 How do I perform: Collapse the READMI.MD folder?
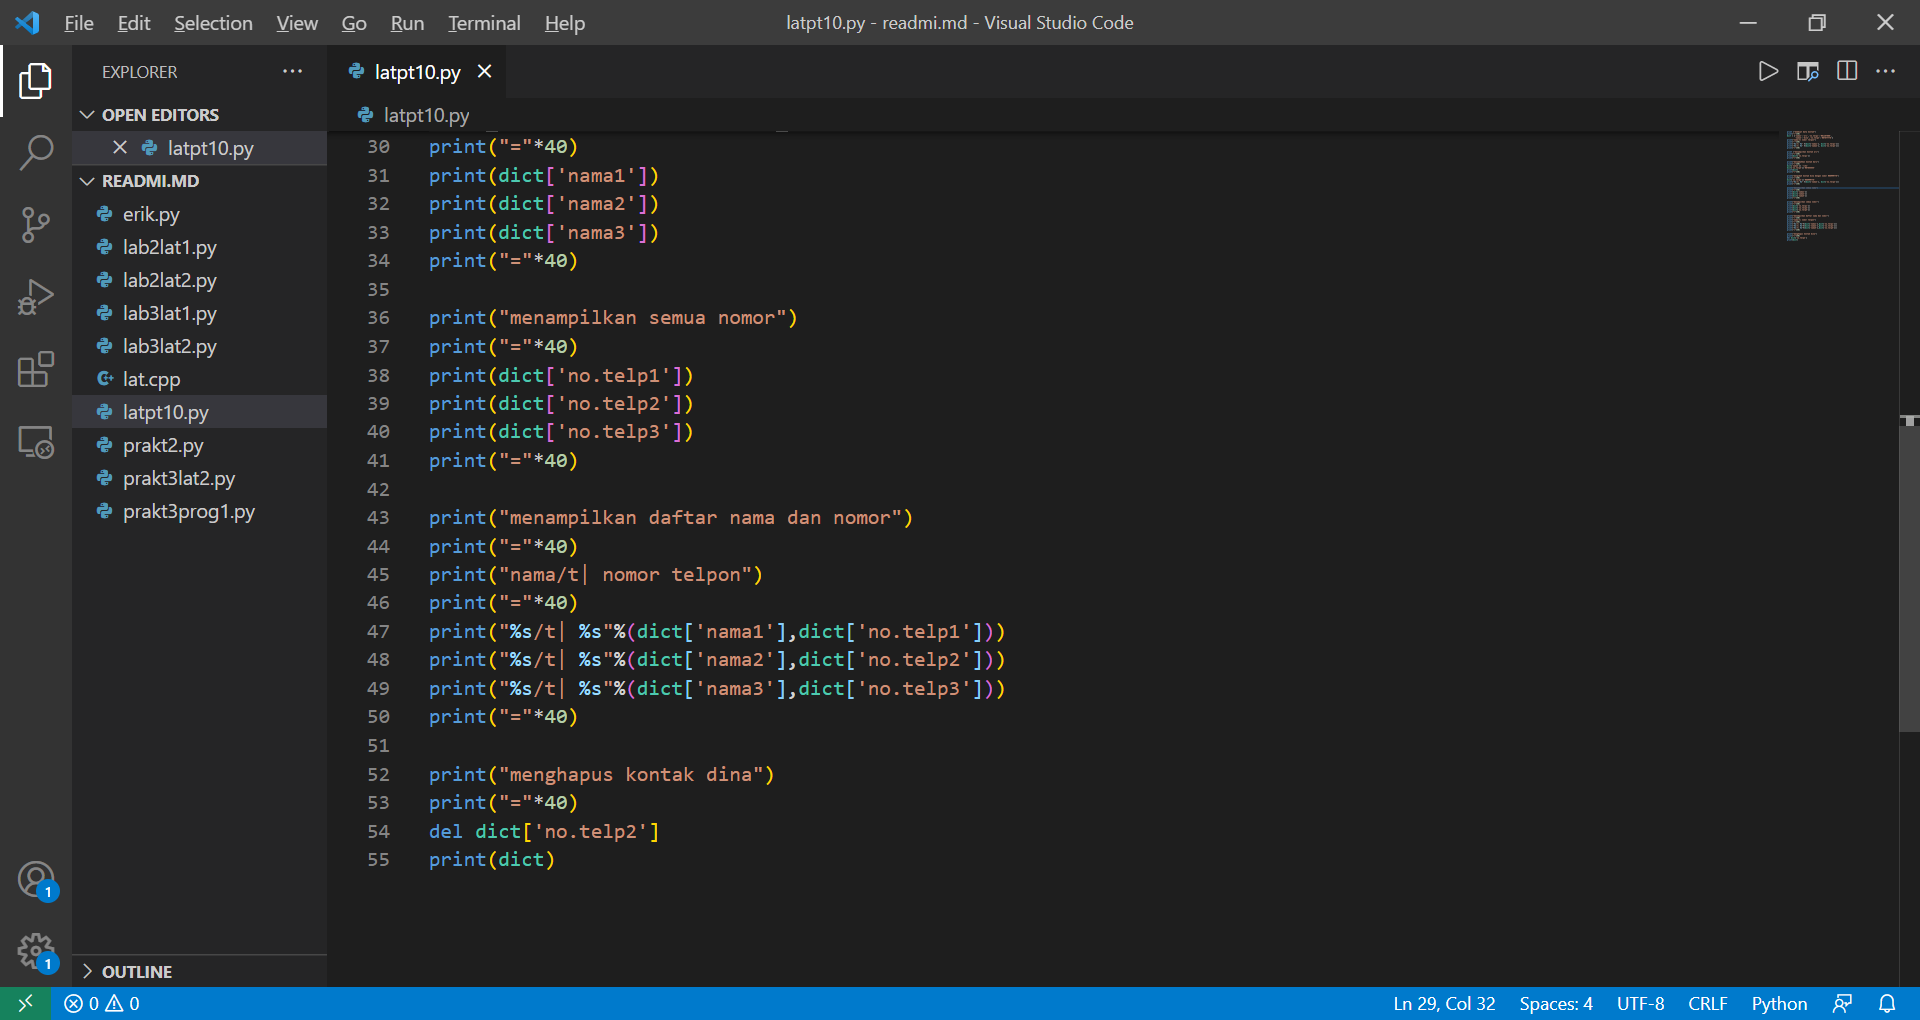pos(87,181)
